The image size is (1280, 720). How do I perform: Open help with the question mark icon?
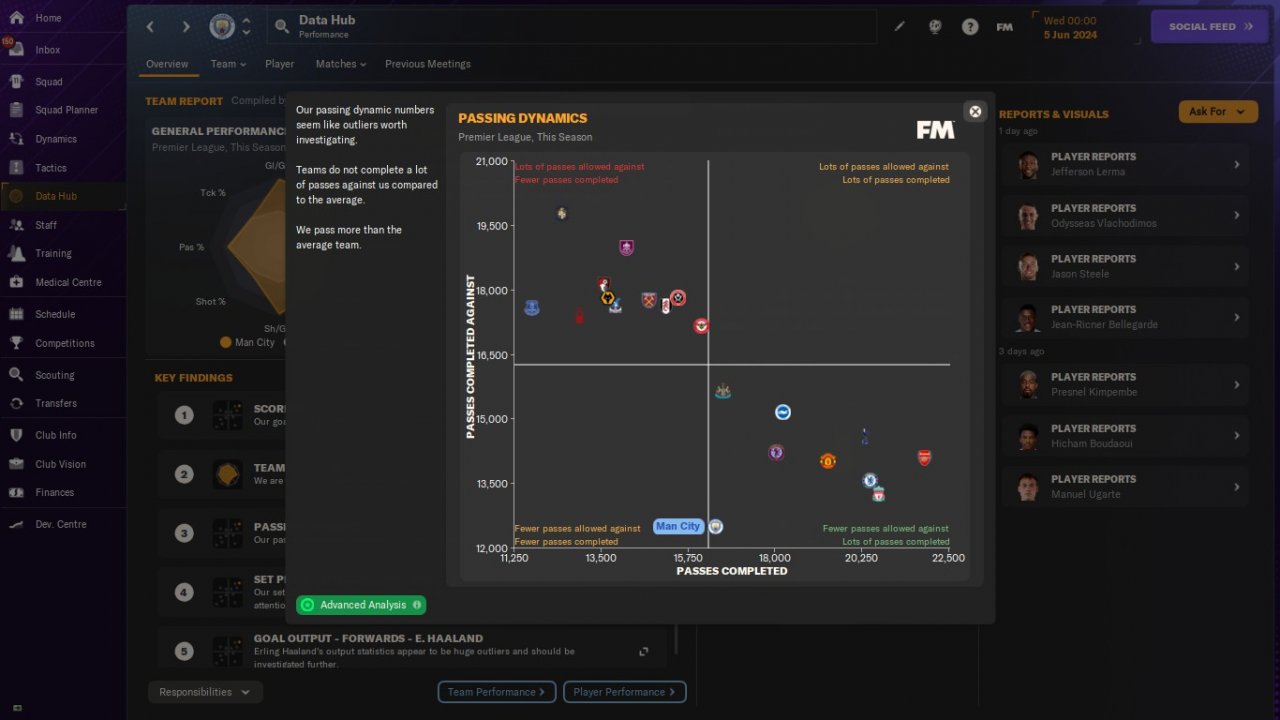(970, 27)
